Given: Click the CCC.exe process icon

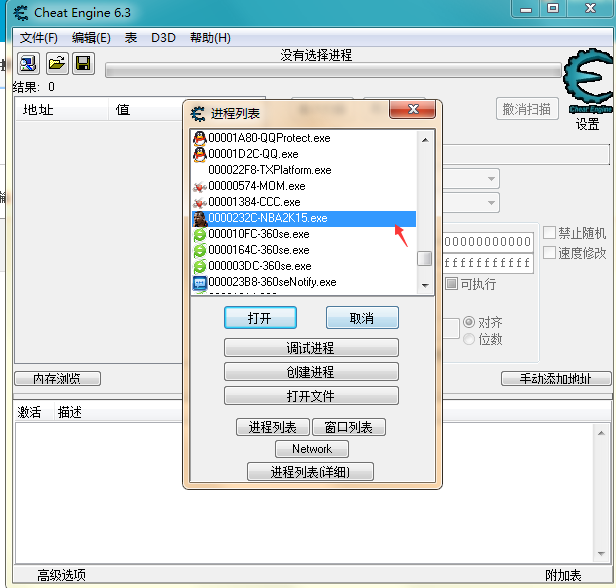Looking at the screenshot, I should point(200,203).
